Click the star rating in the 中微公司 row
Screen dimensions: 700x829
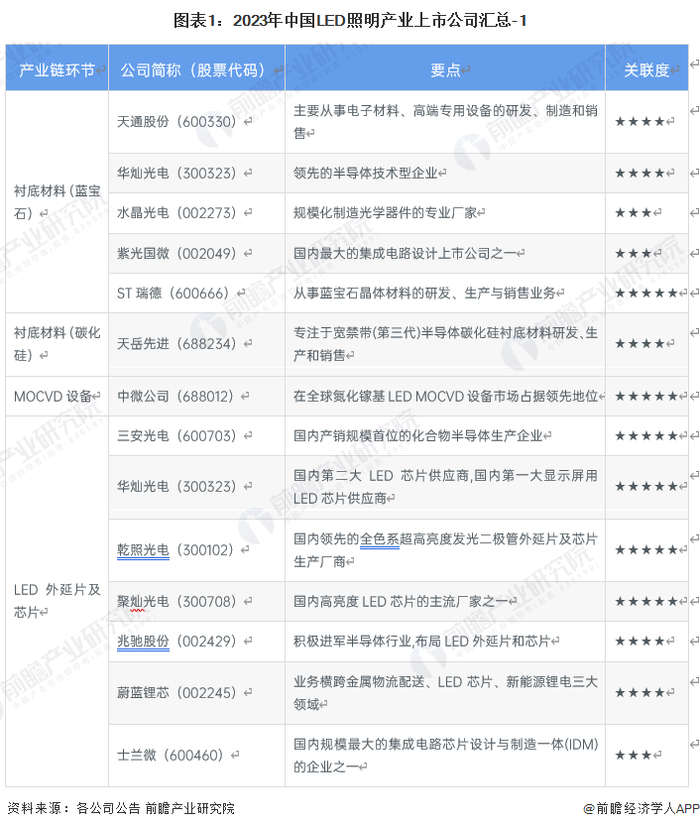[646, 396]
